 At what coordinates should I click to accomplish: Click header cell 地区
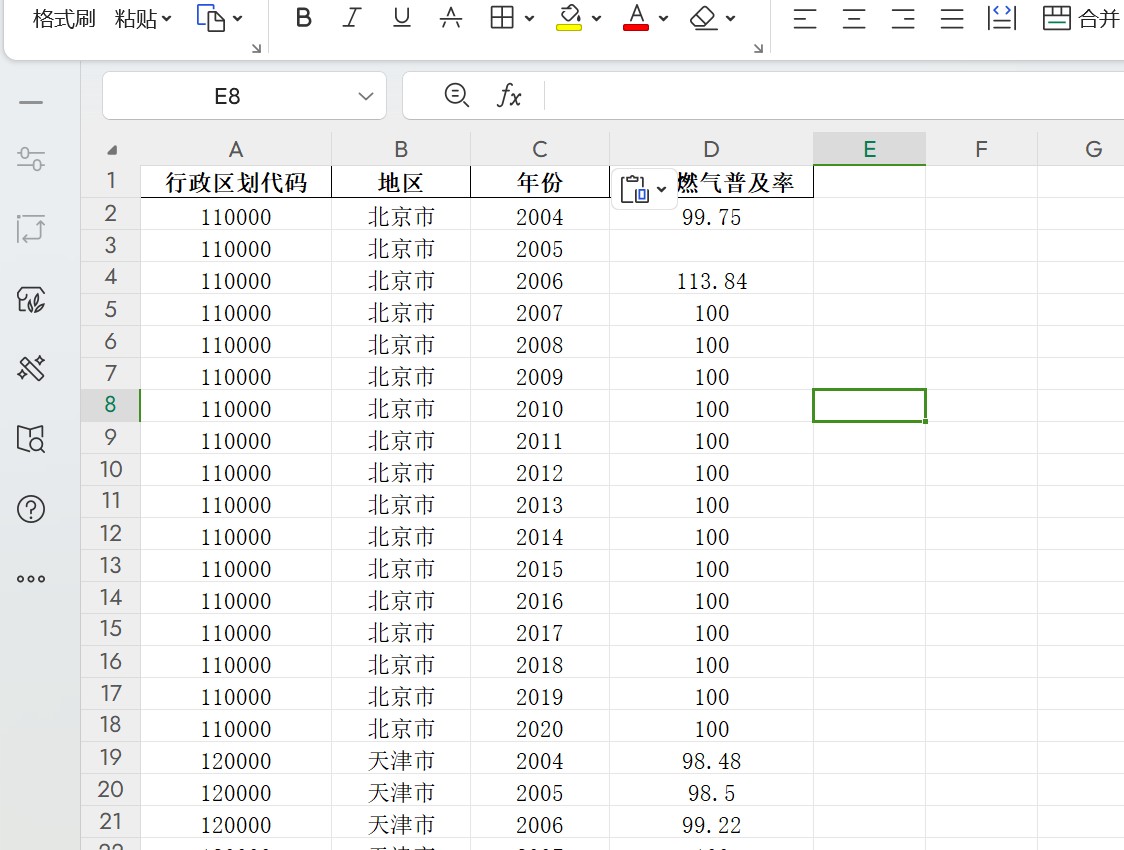tap(401, 182)
